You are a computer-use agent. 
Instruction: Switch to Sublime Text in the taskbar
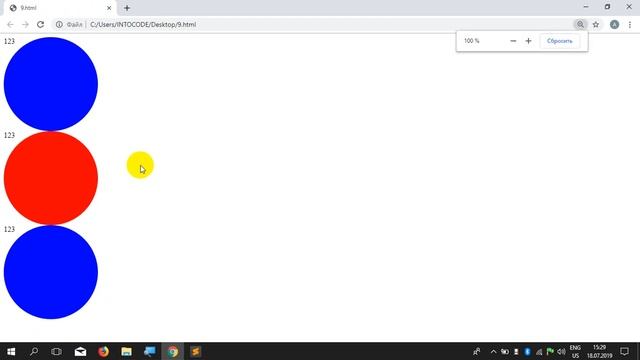[x=196, y=351]
